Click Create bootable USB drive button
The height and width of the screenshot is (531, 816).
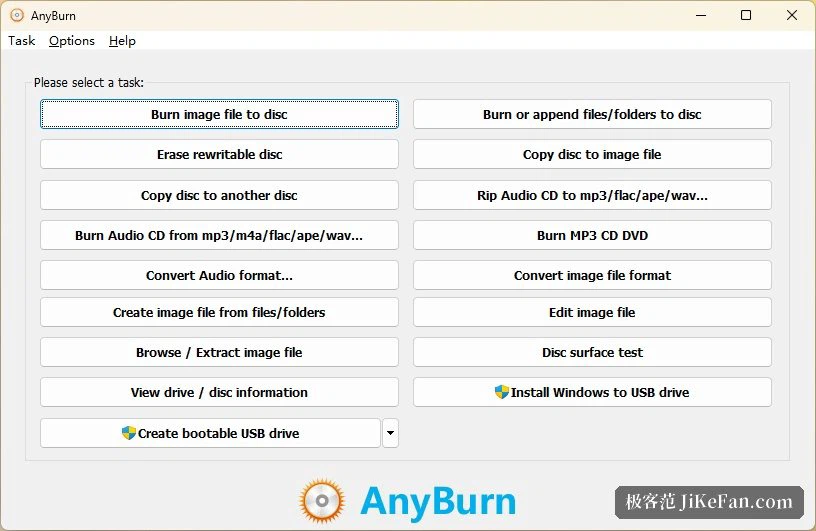click(x=210, y=433)
